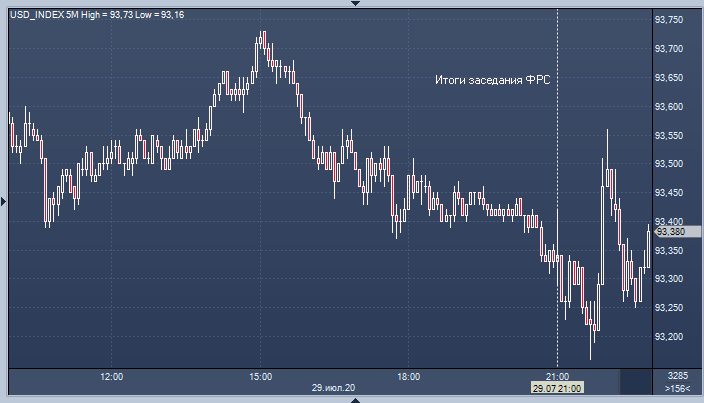Click the bottom center panel arrow
The image size is (704, 403).
[x=352, y=399]
